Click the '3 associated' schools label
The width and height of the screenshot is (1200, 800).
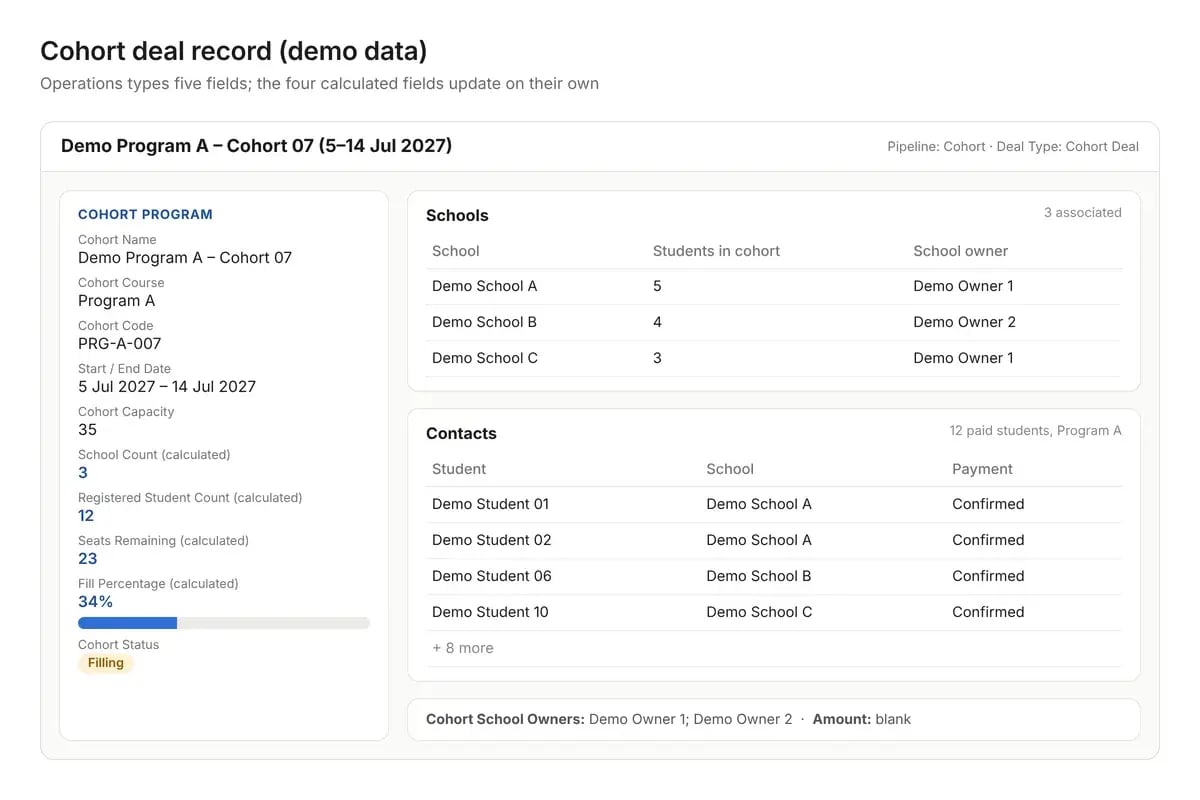point(1082,212)
